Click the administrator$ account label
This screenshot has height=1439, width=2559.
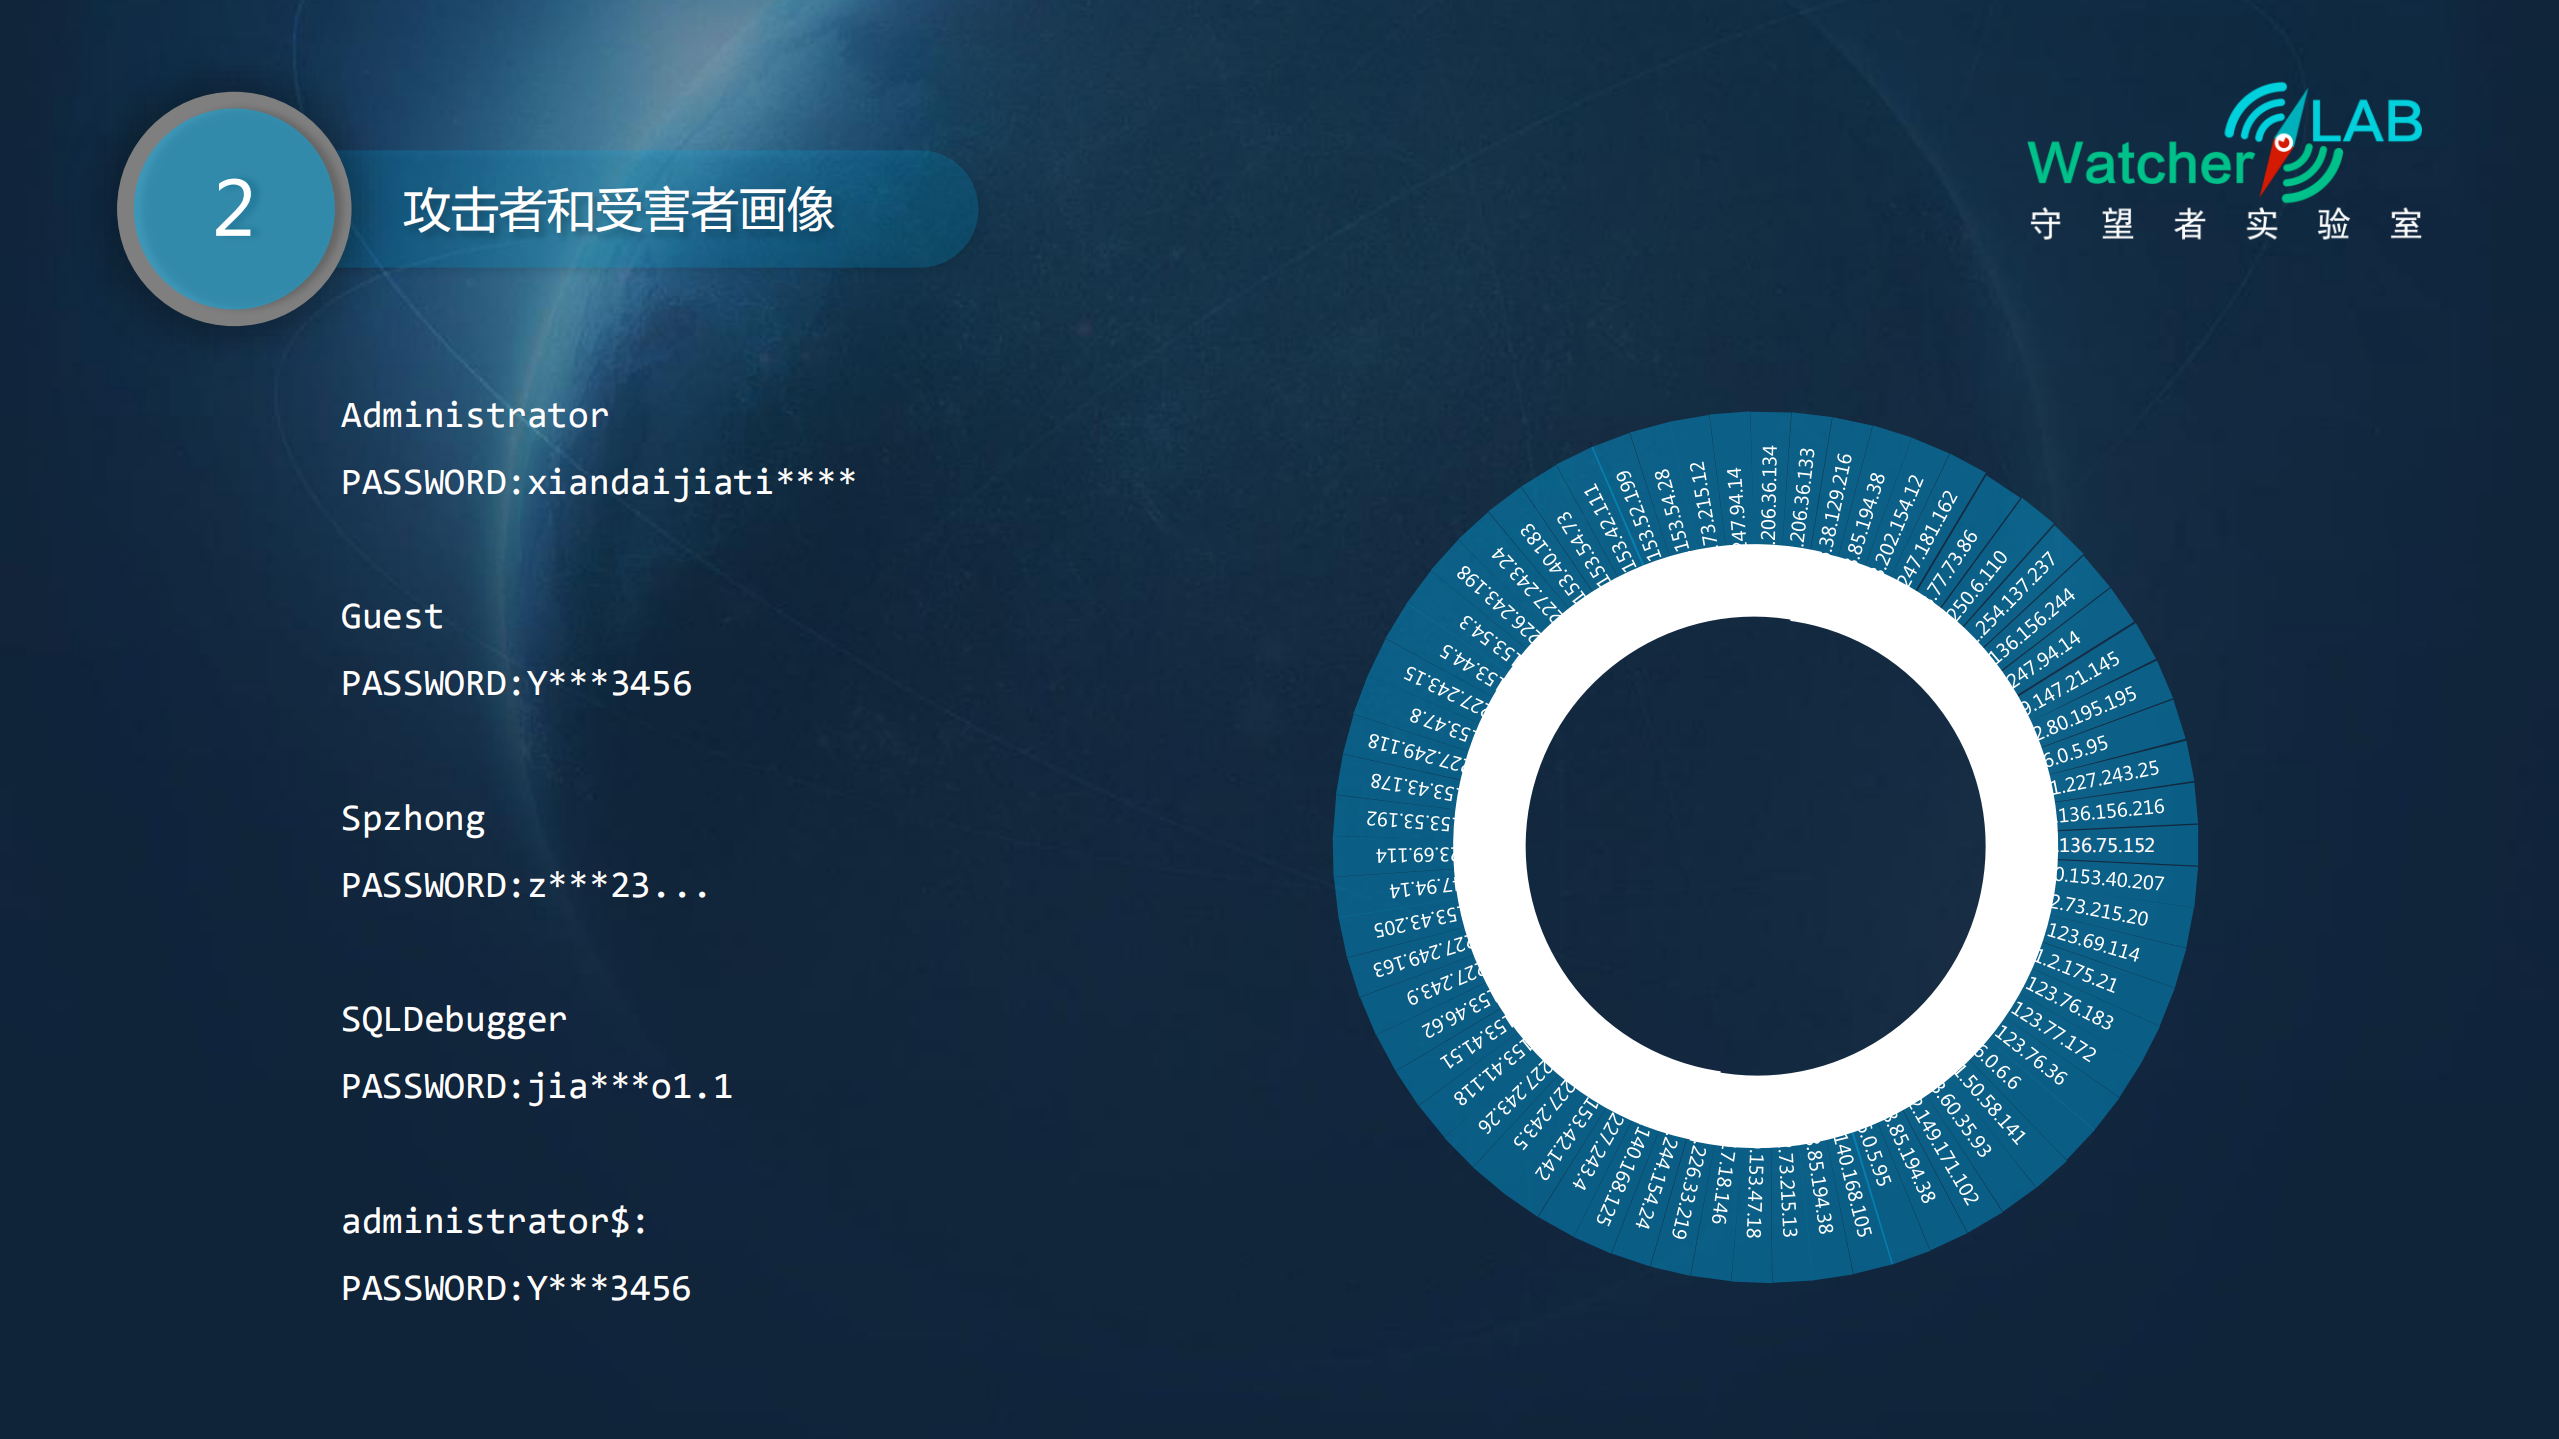coord(493,1220)
